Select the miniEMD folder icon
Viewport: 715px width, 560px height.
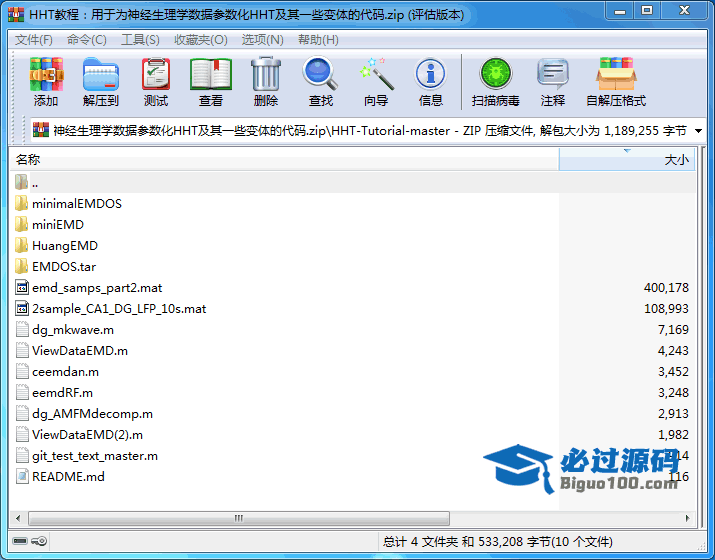(21, 224)
